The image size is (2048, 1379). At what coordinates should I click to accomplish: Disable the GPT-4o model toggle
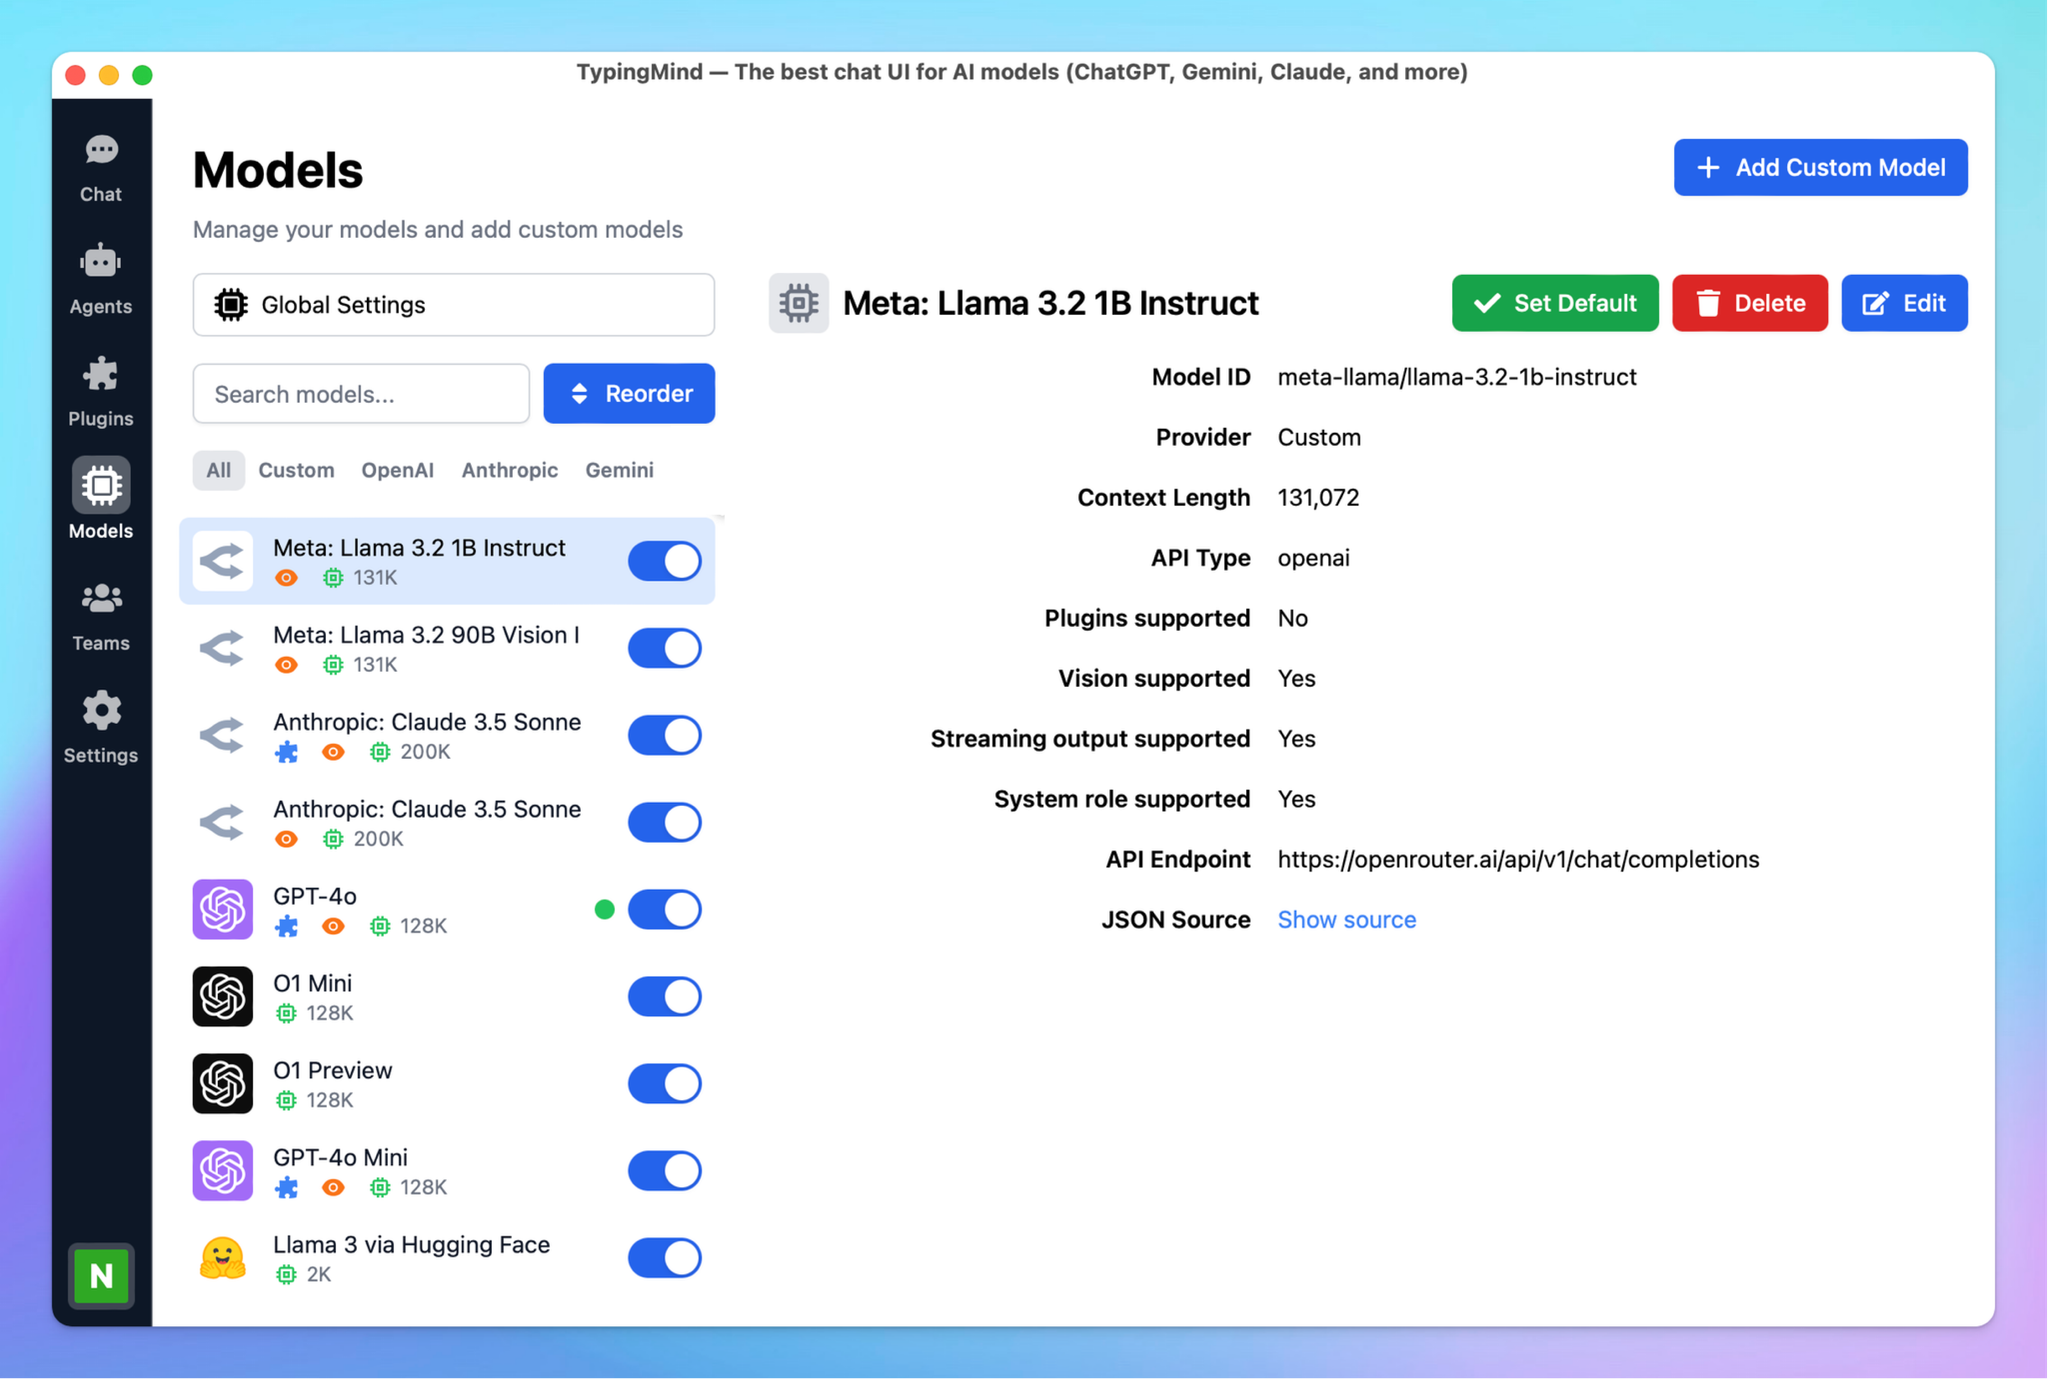pos(665,909)
